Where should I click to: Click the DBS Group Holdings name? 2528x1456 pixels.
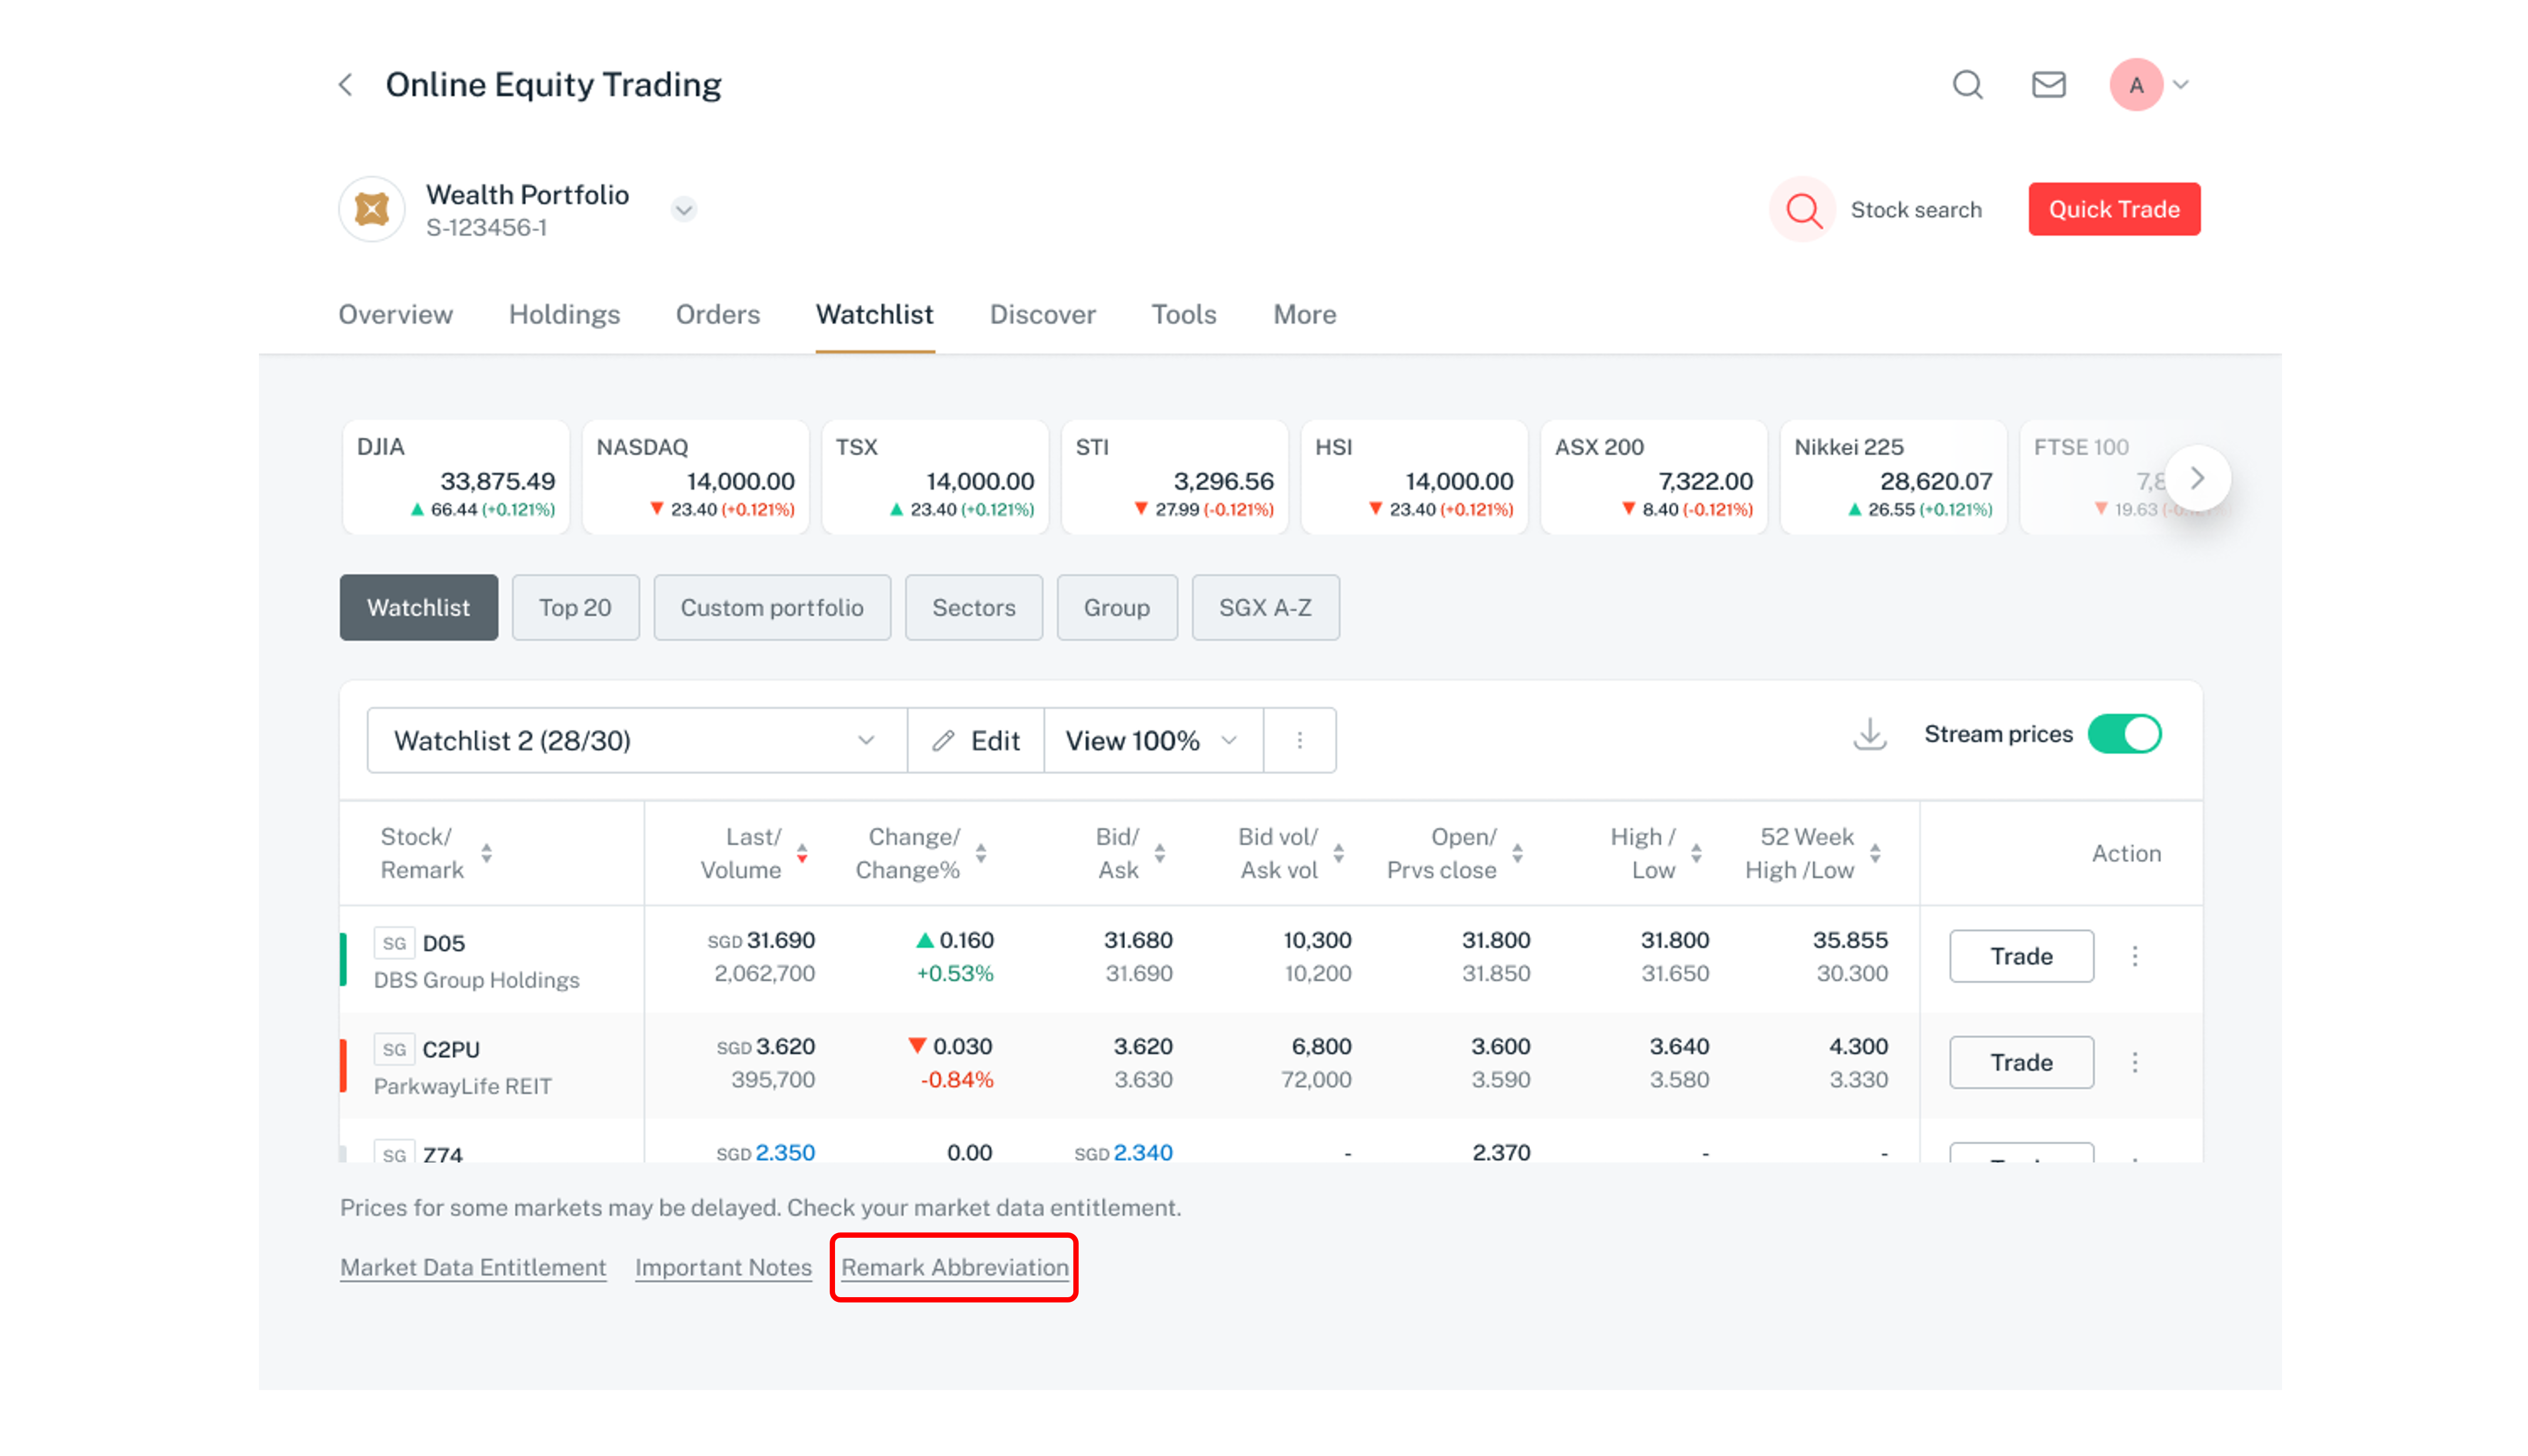pos(476,980)
